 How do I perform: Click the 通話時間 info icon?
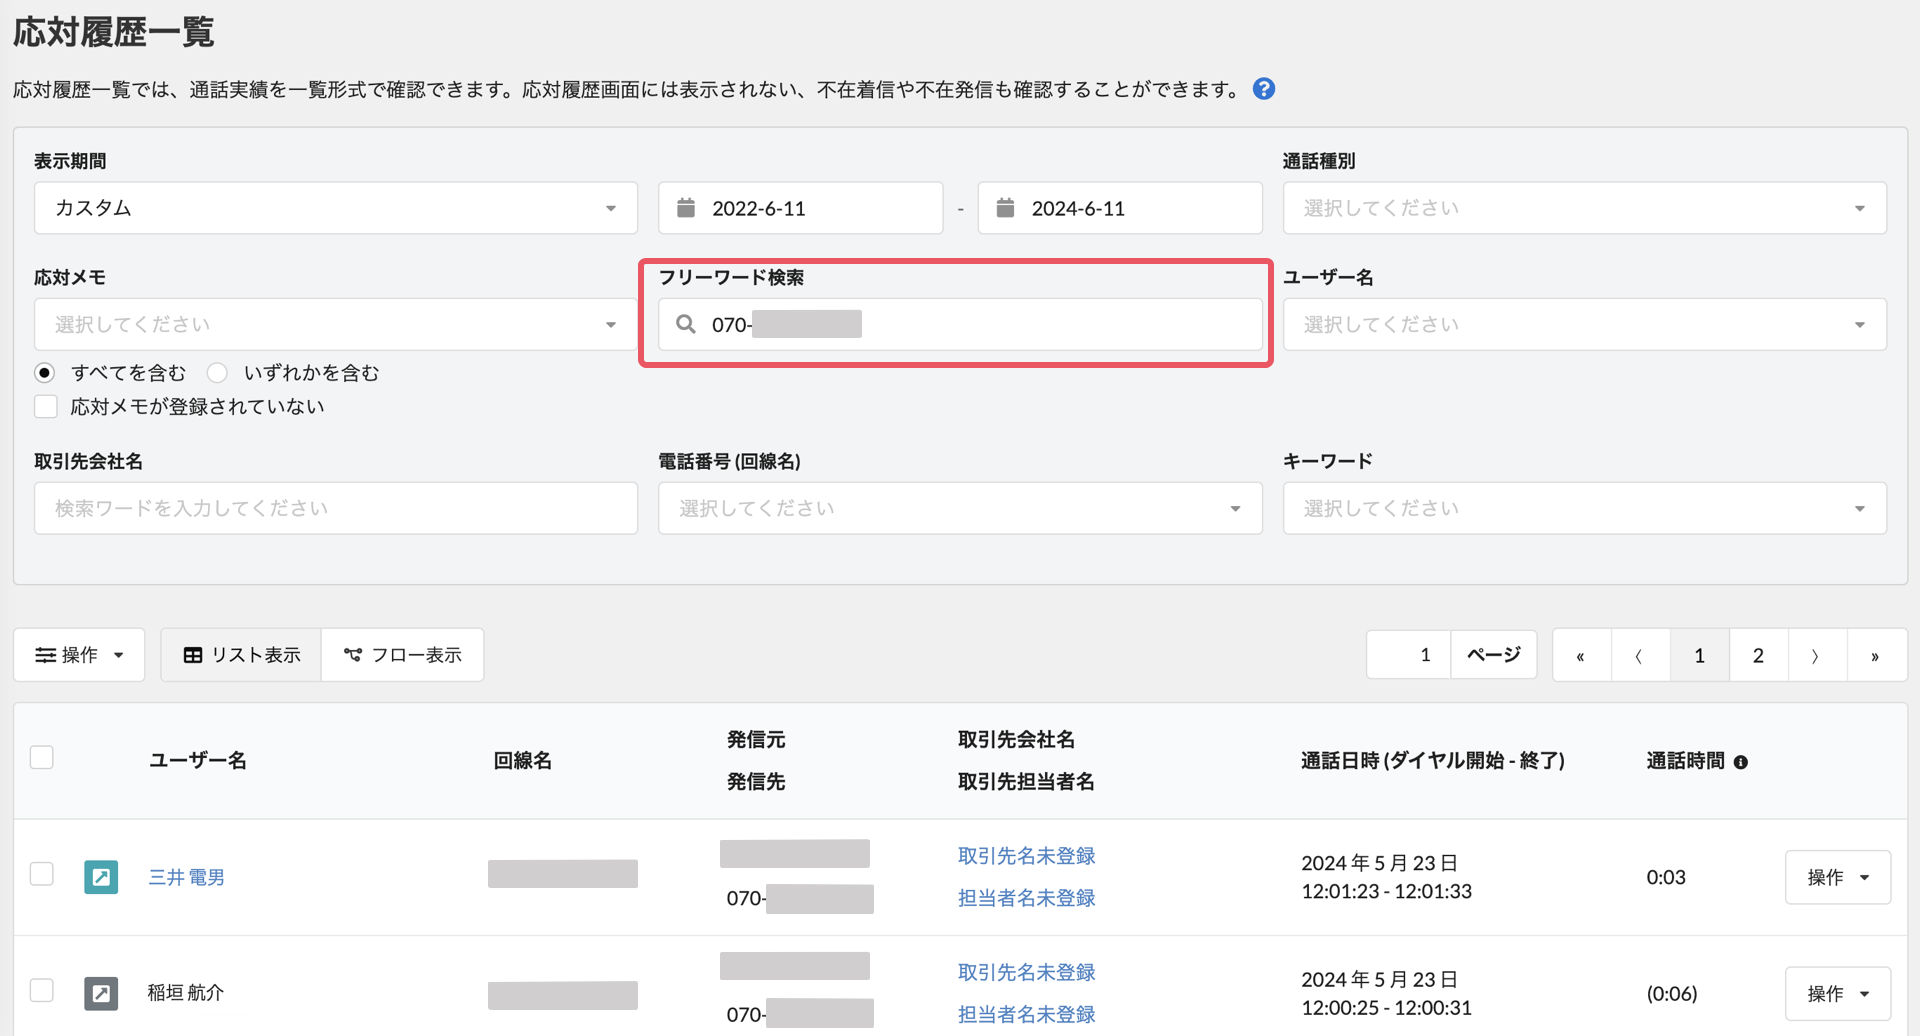click(x=1741, y=762)
